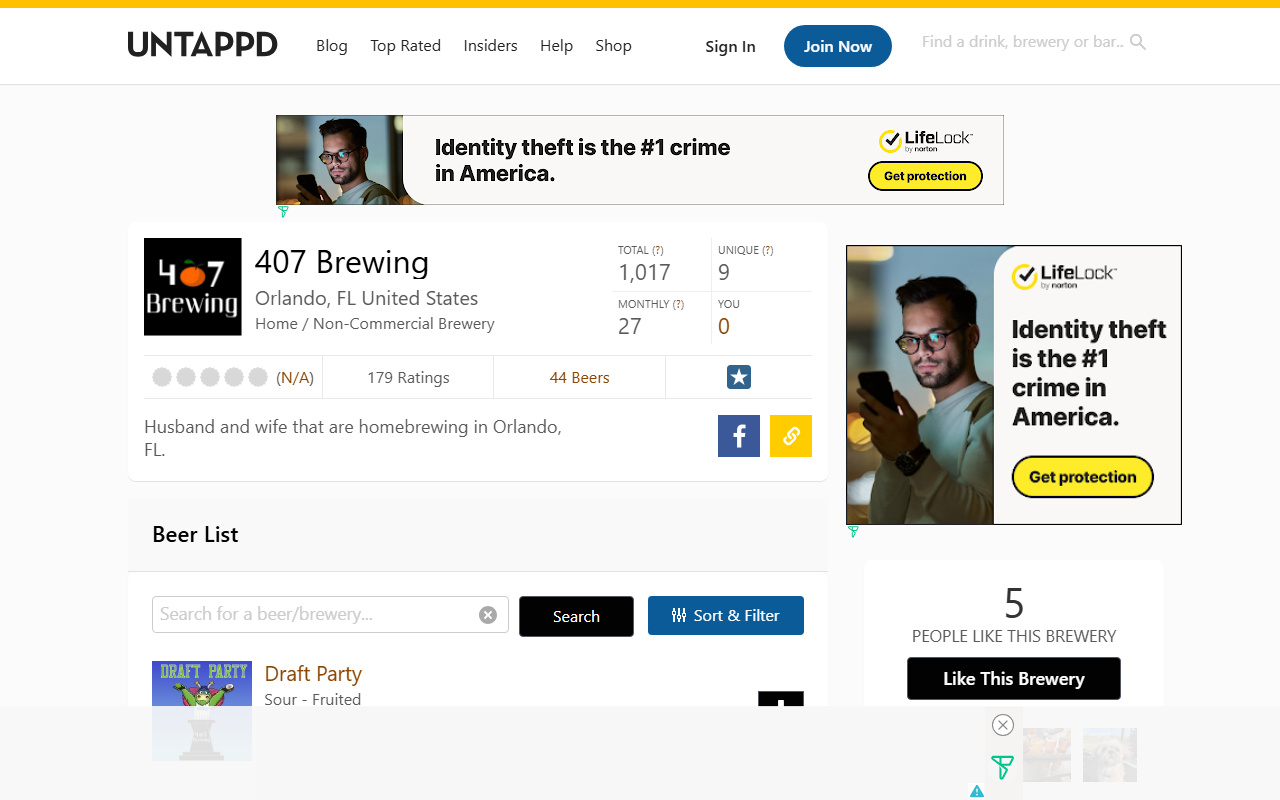This screenshot has height=800, width=1280.
Task: Open the Top Rated page
Action: click(405, 45)
